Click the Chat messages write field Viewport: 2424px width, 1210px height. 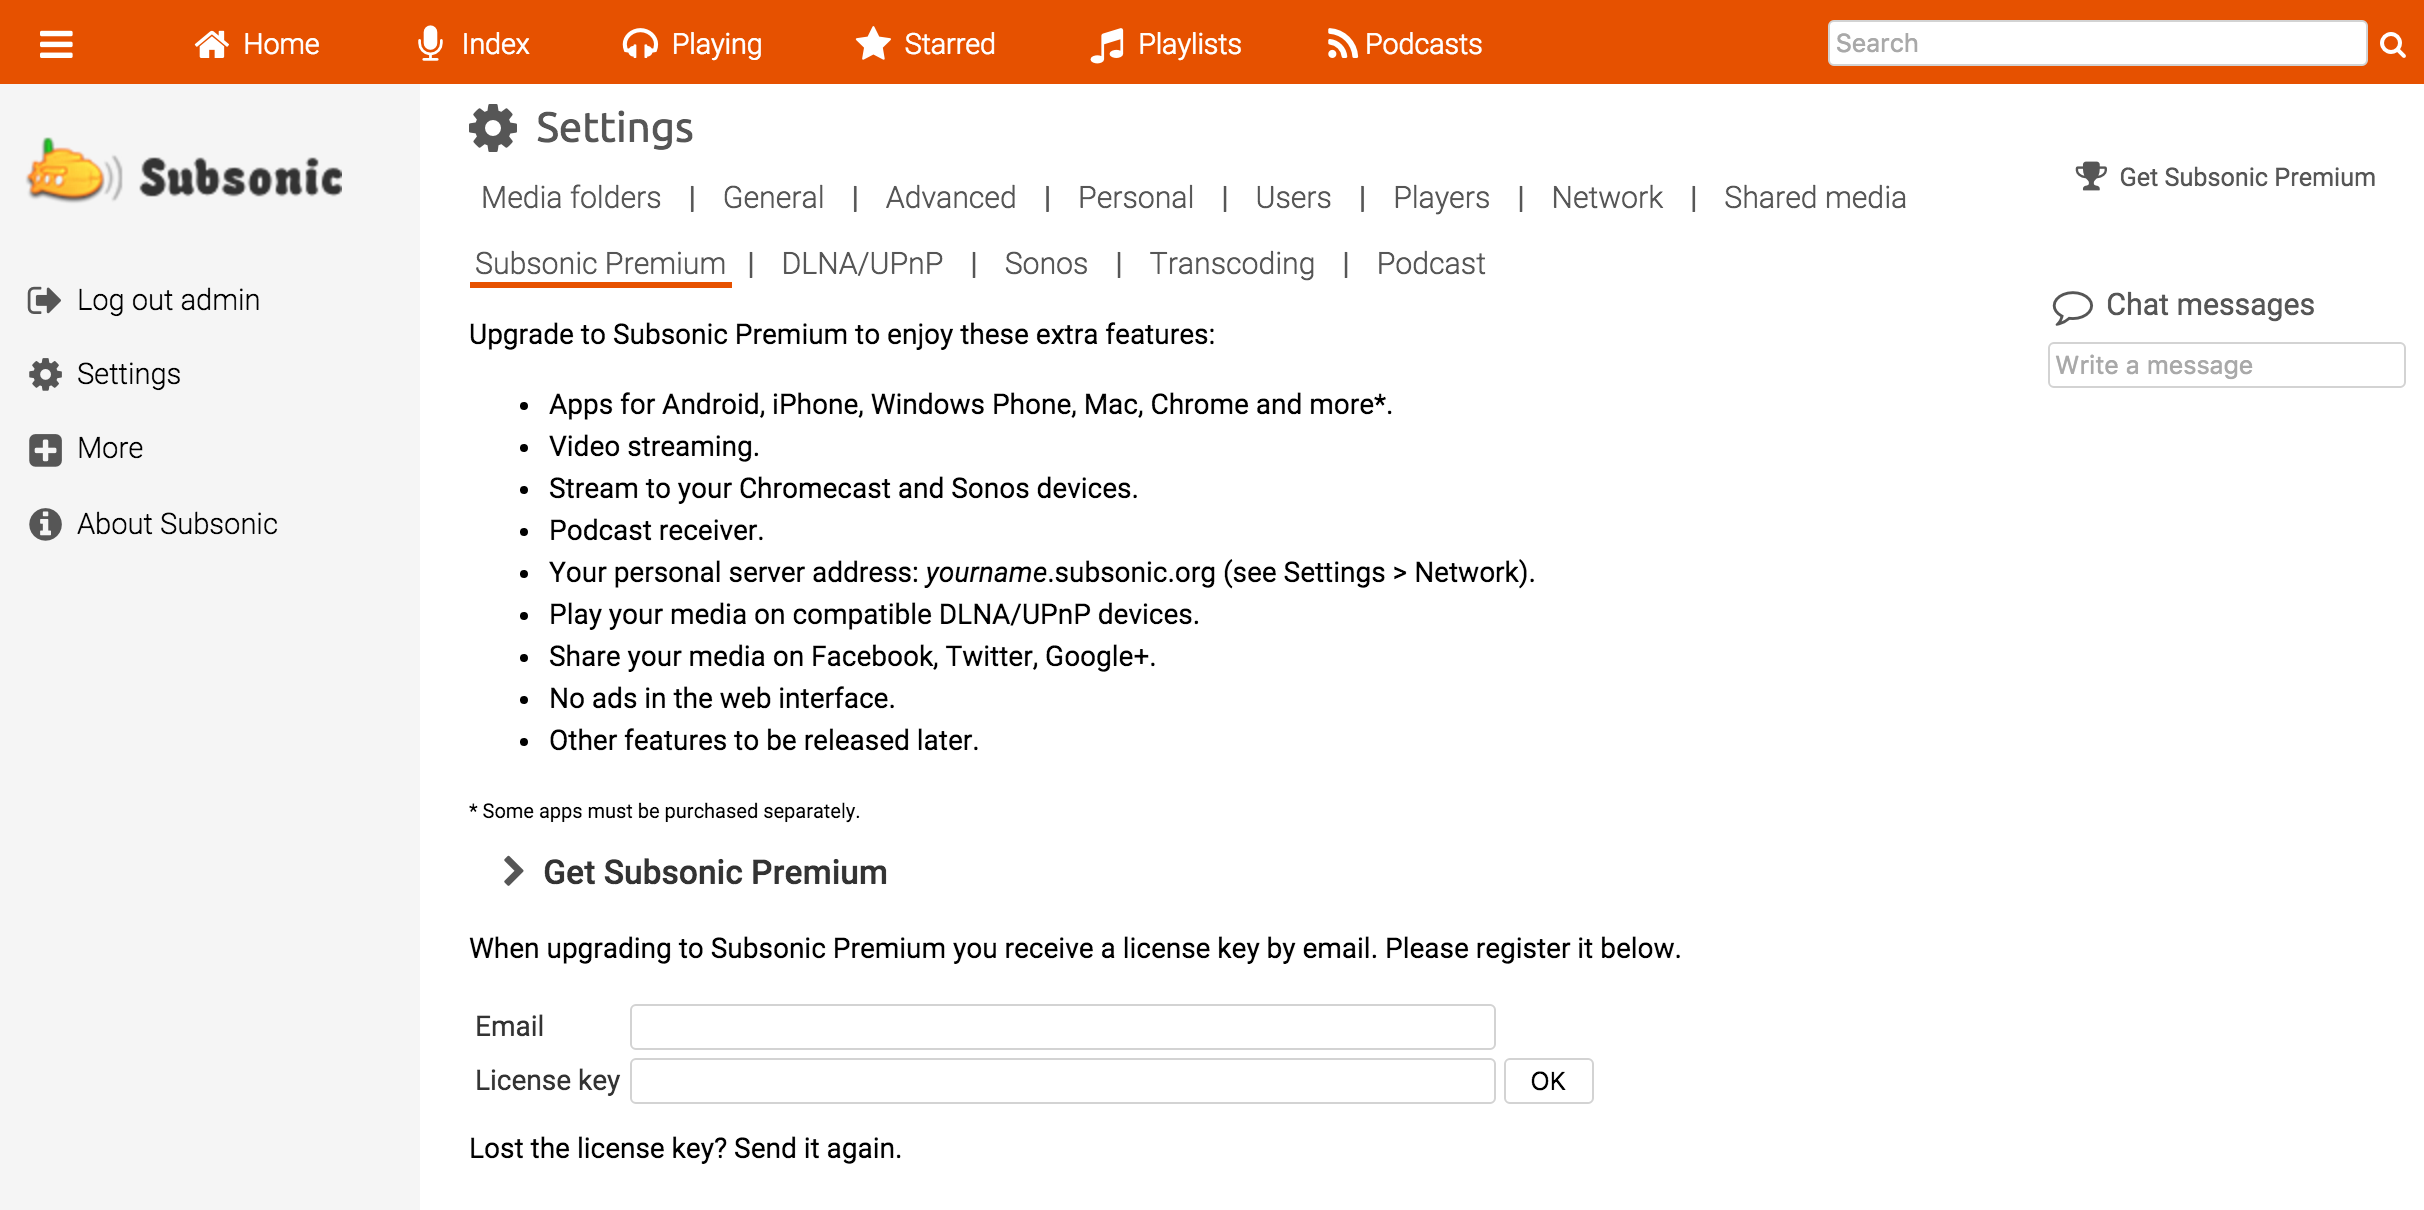2223,365
